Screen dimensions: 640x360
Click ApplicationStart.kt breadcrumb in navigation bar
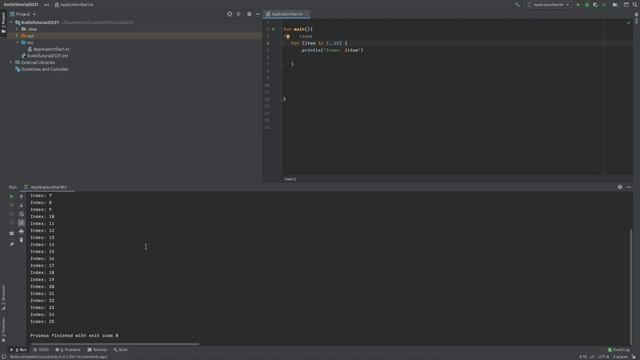pyautogui.click(x=74, y=4)
